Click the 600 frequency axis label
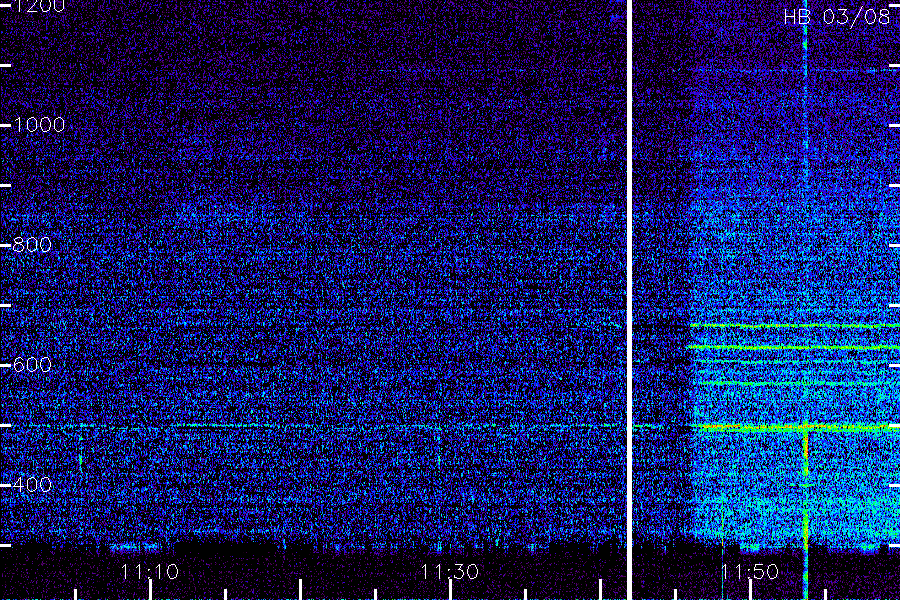Image resolution: width=900 pixels, height=600 pixels. coord(32,365)
